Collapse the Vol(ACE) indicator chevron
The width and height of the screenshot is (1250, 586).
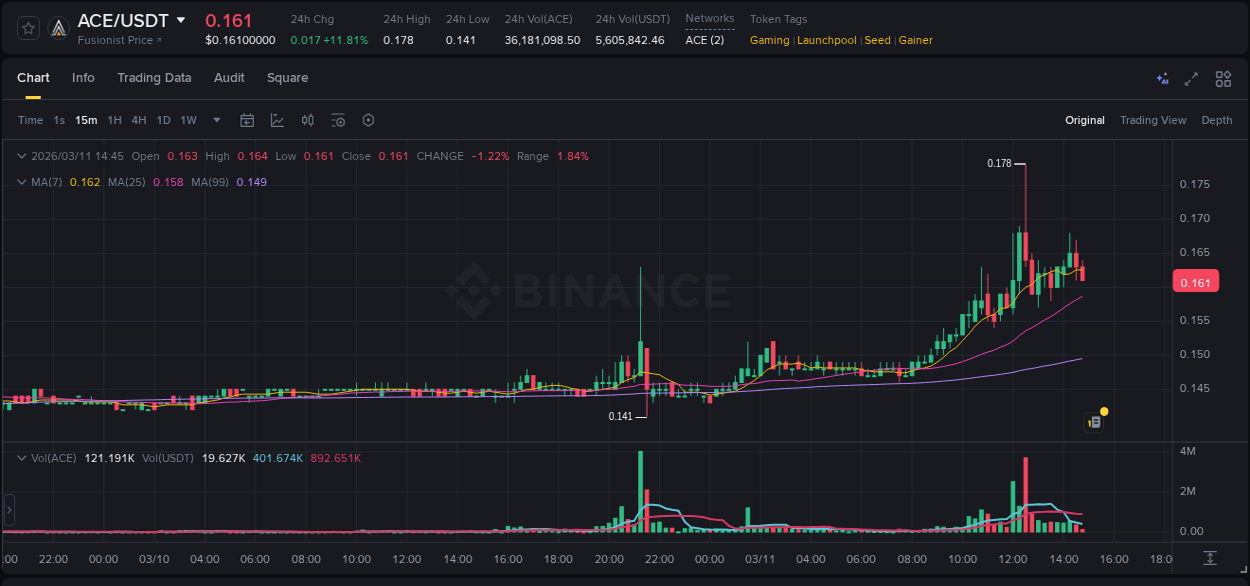(21, 456)
